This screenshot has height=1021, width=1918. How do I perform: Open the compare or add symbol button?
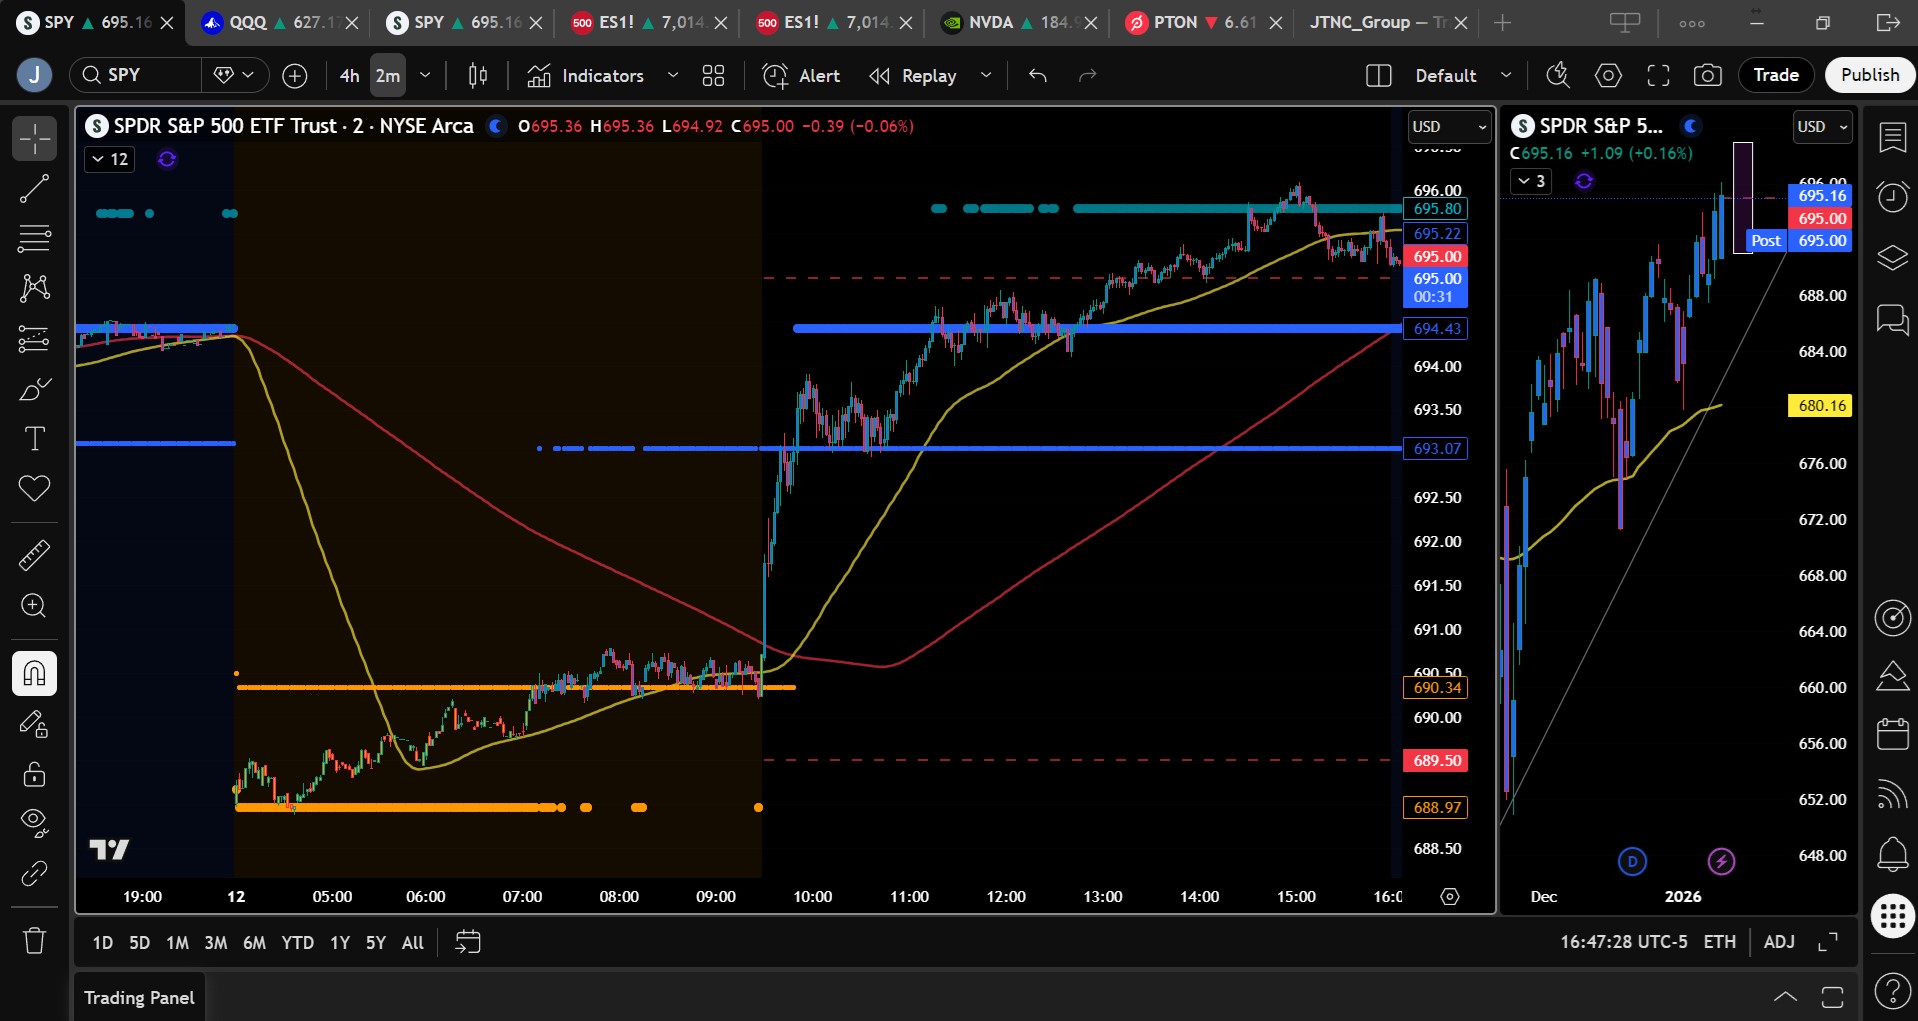(295, 75)
